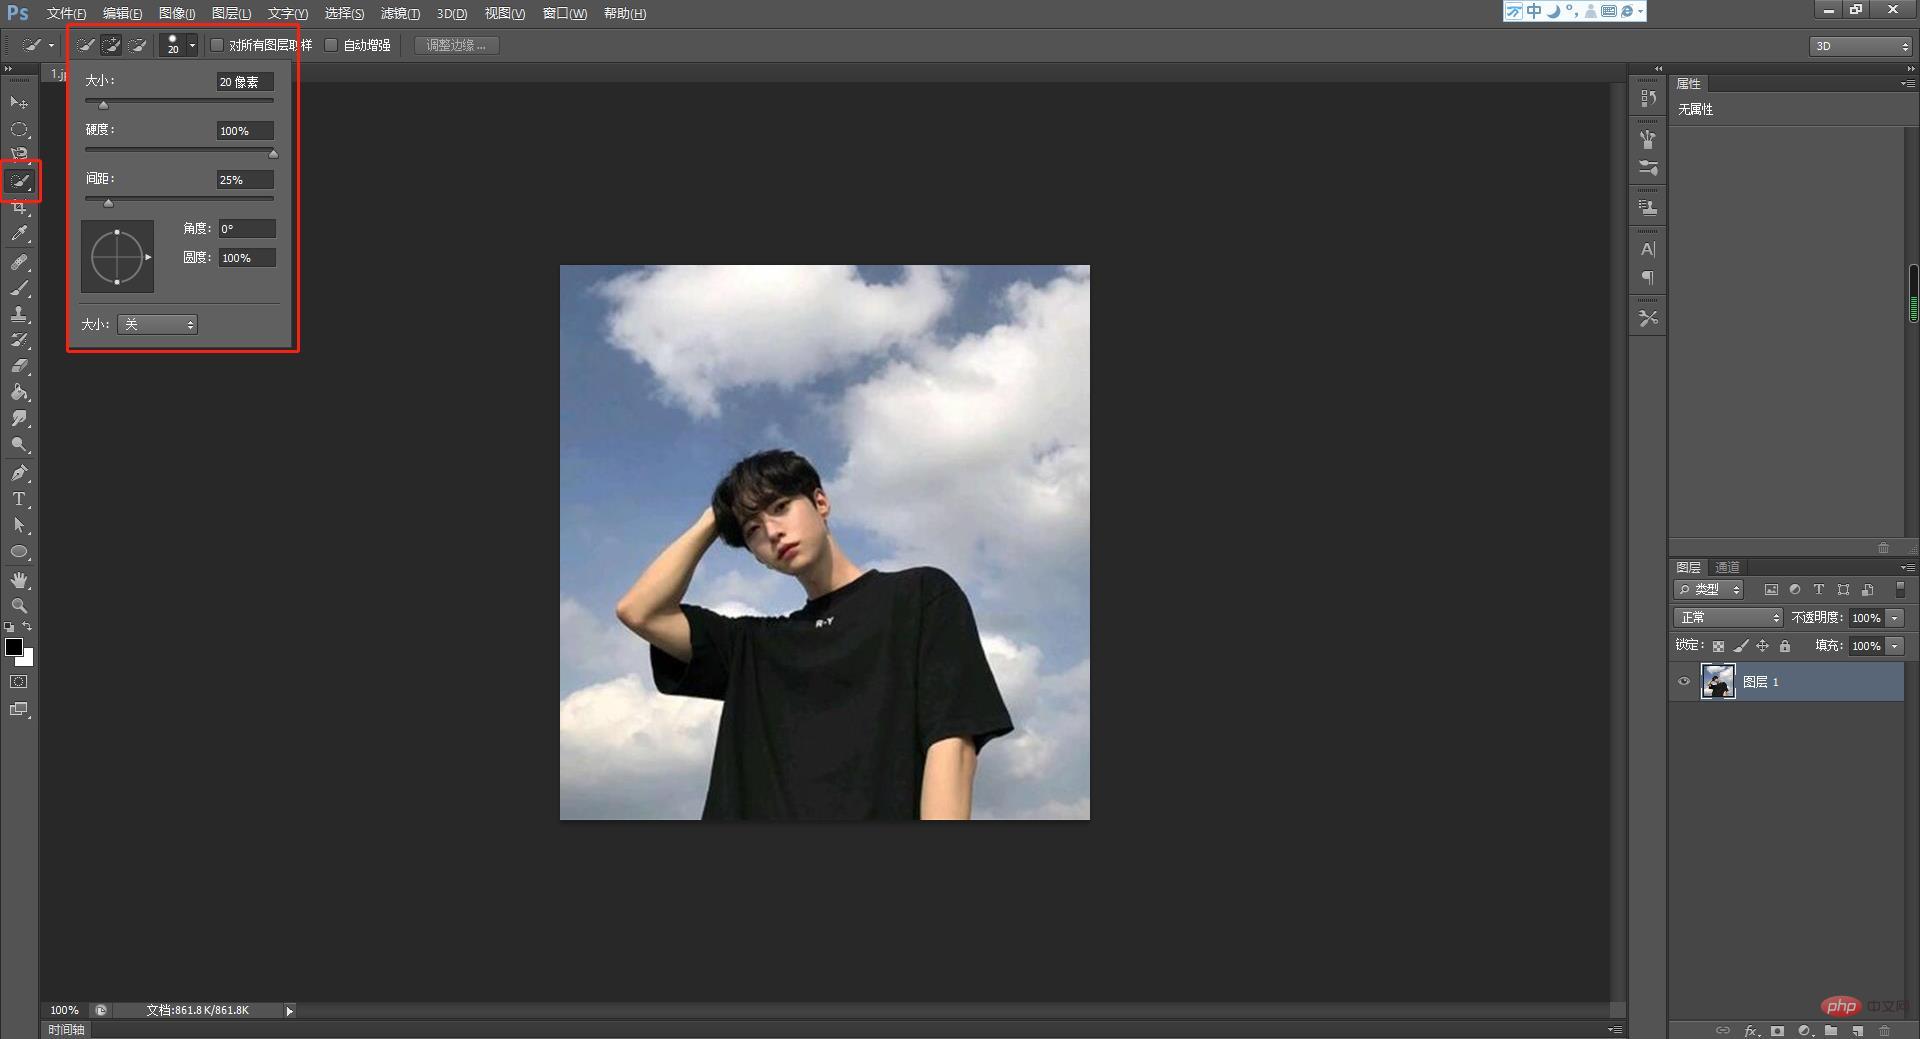
Task: Open 填充 slider dropdown arrow
Action: [1895, 646]
